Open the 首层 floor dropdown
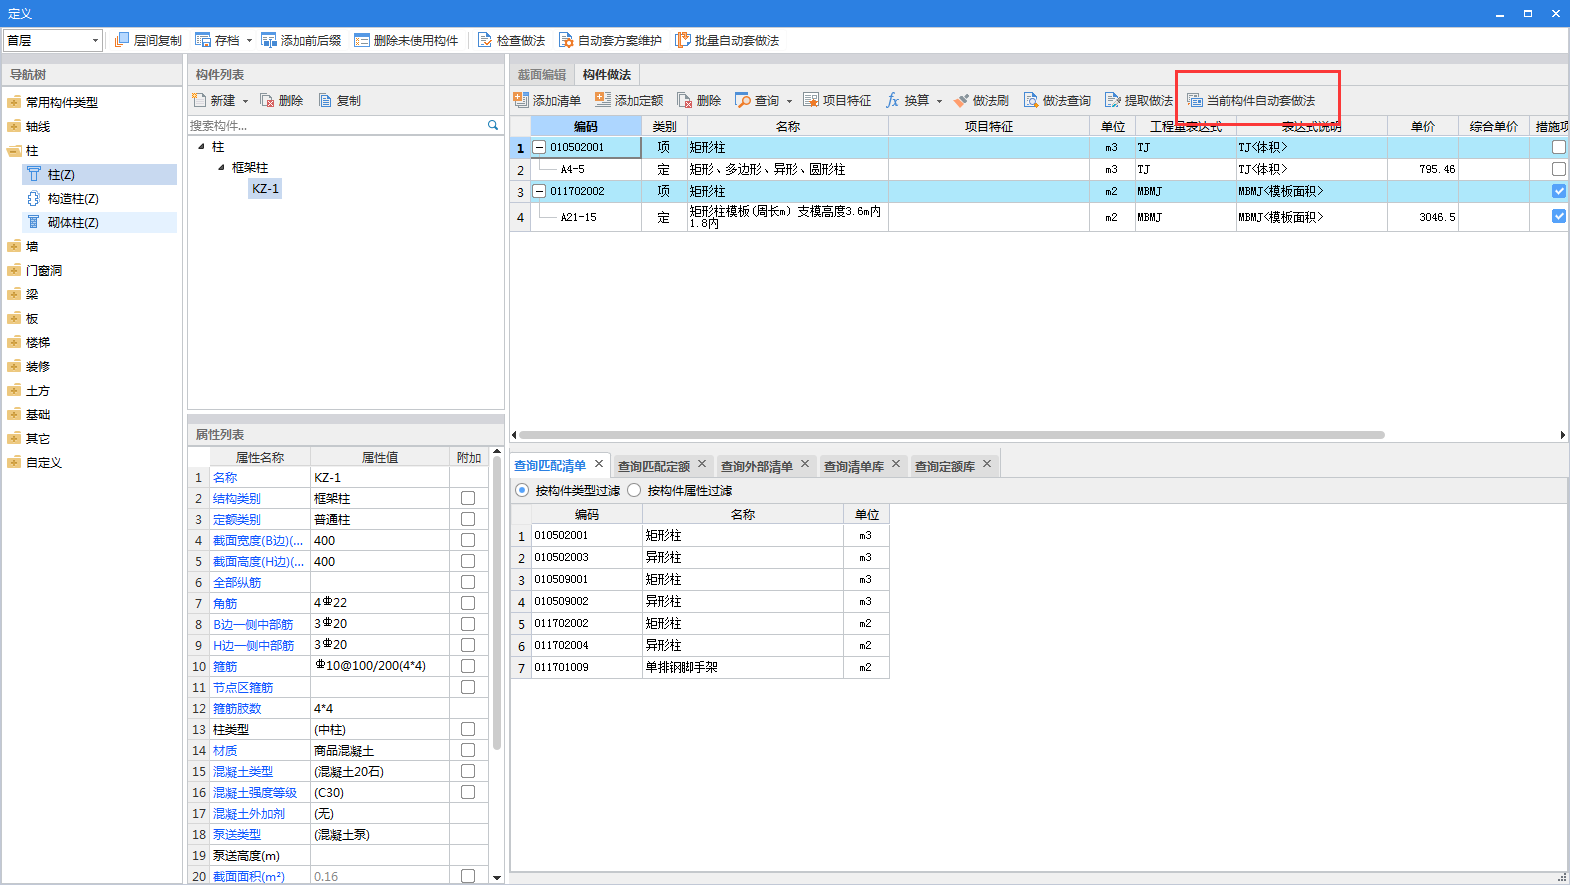The width and height of the screenshot is (1570, 885). [x=95, y=40]
